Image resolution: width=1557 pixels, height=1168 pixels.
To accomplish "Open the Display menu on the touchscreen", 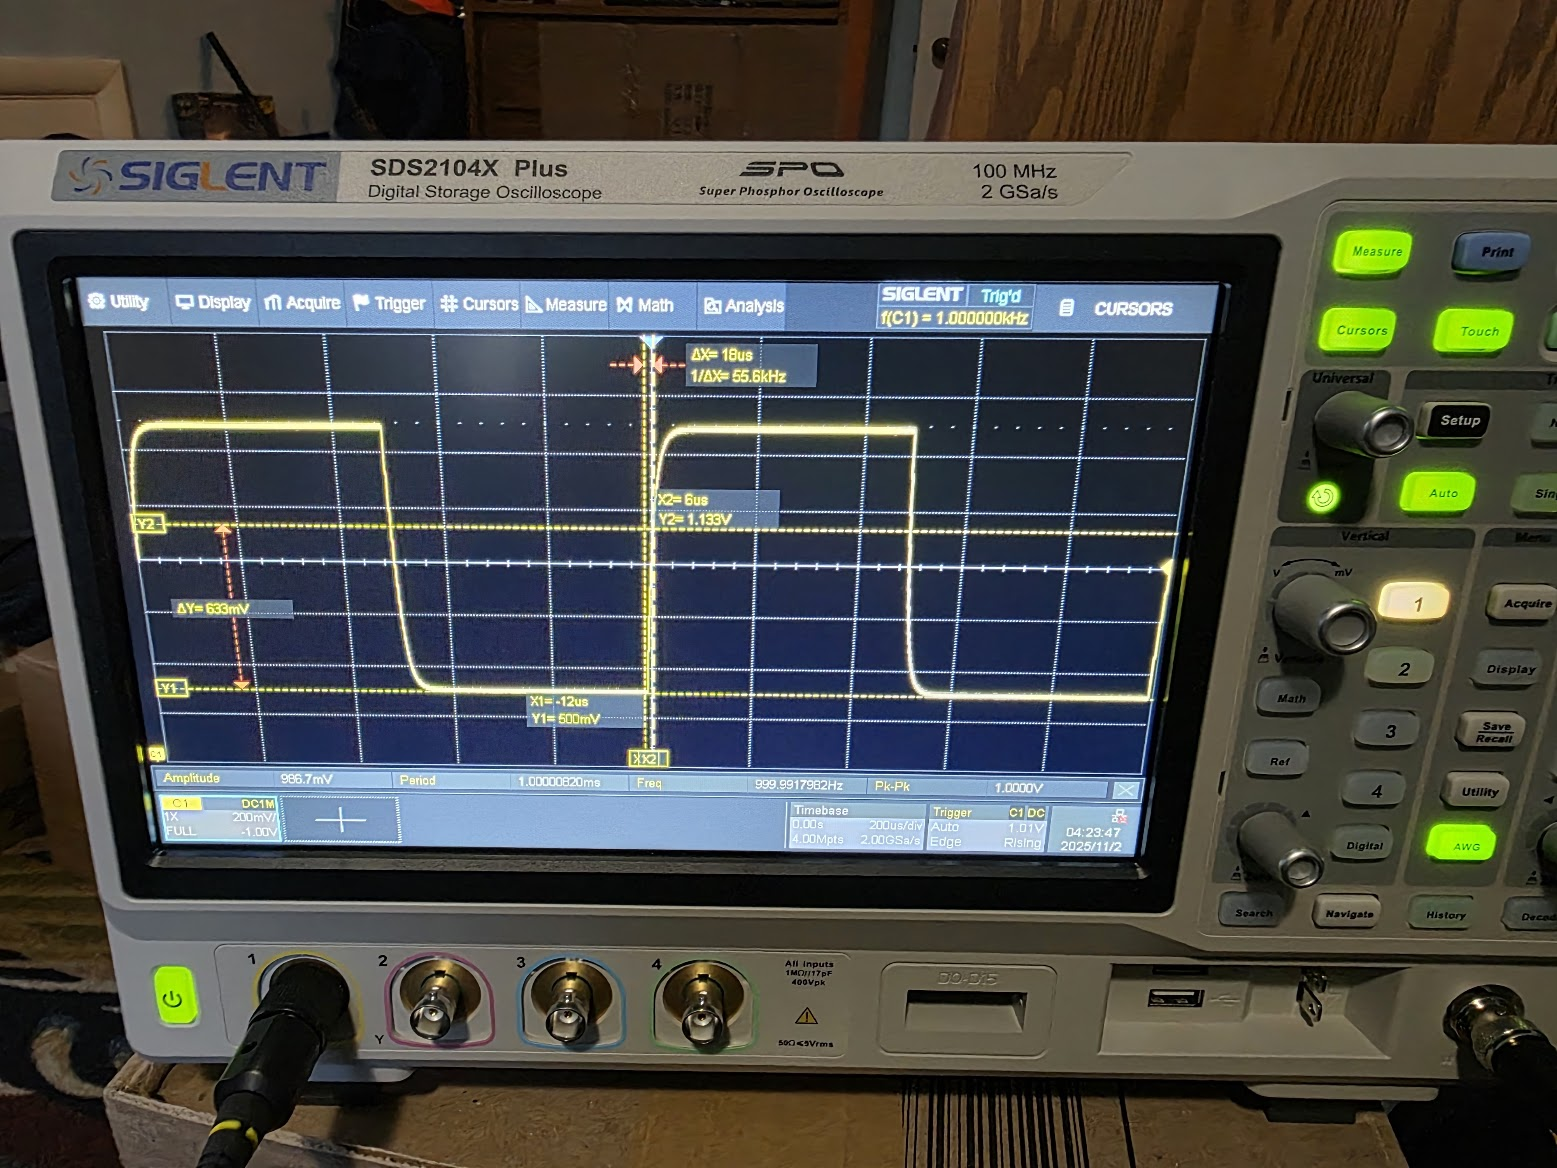I will coord(213,302).
